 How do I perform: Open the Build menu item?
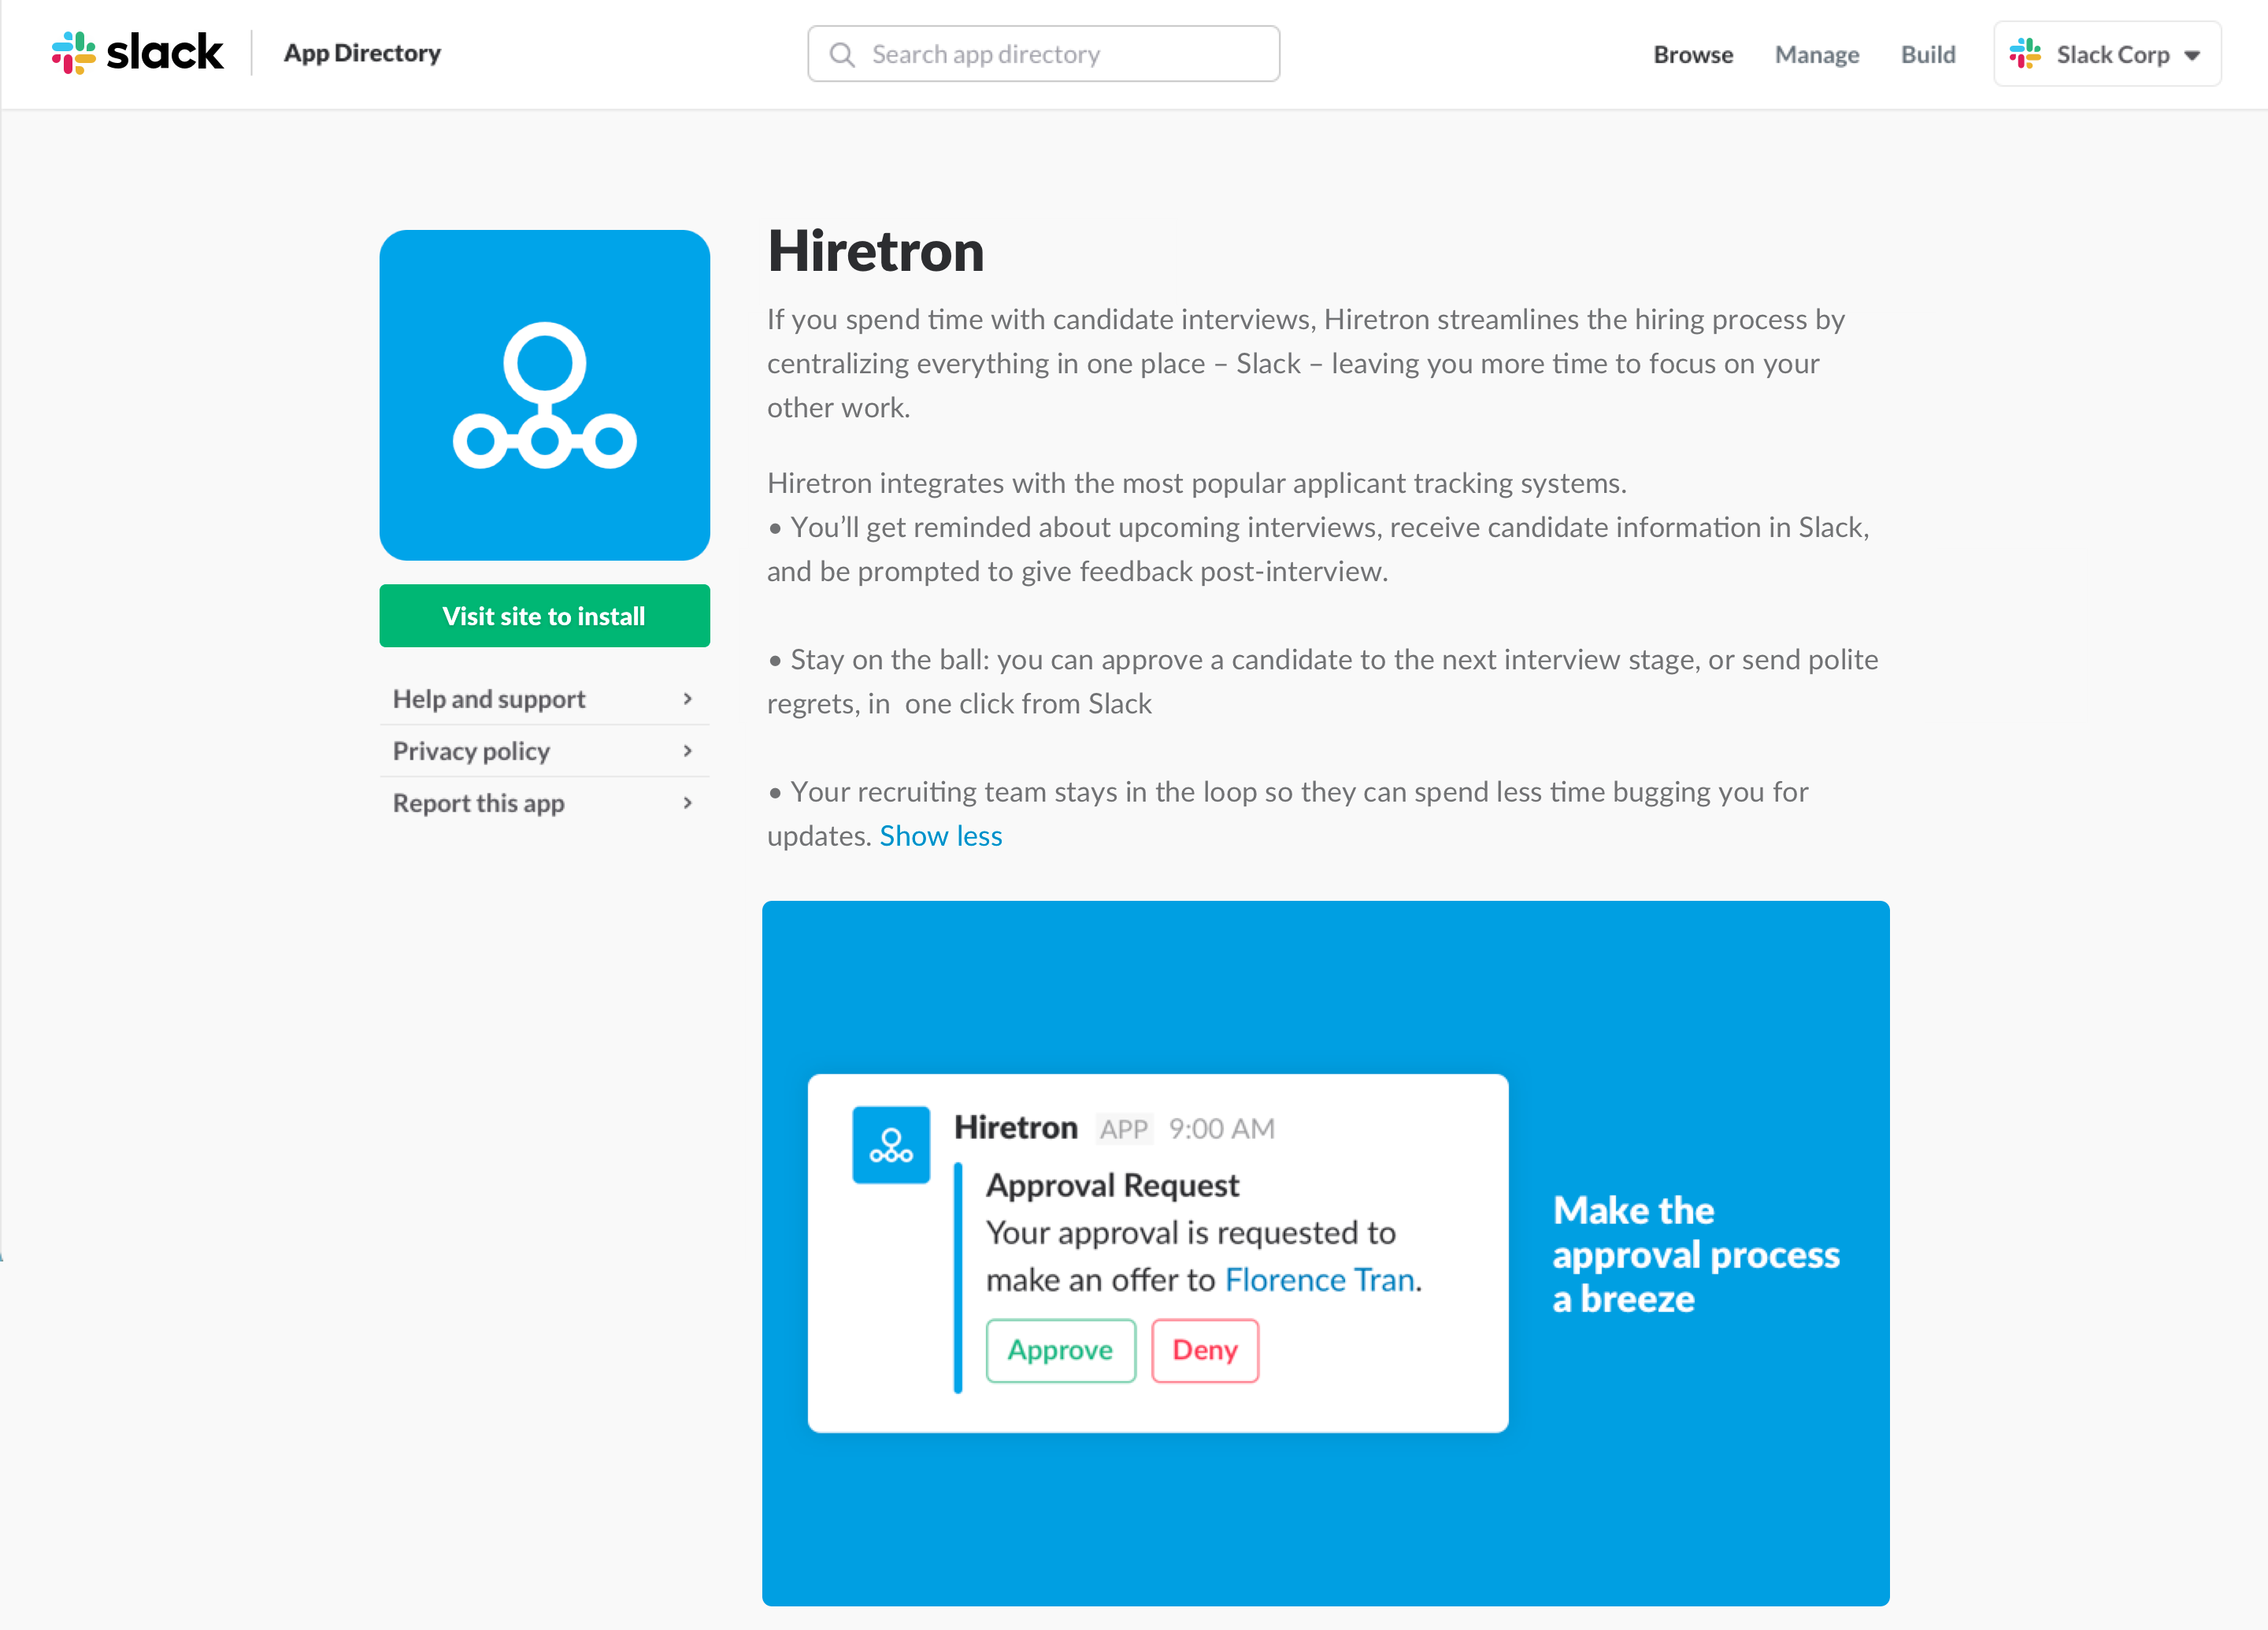(1926, 53)
